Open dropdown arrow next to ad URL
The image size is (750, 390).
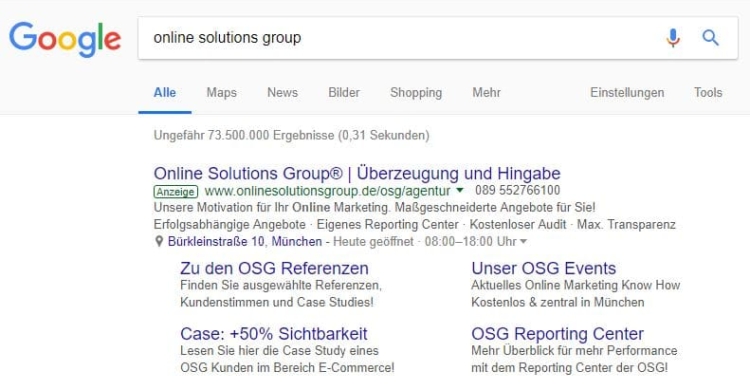460,190
